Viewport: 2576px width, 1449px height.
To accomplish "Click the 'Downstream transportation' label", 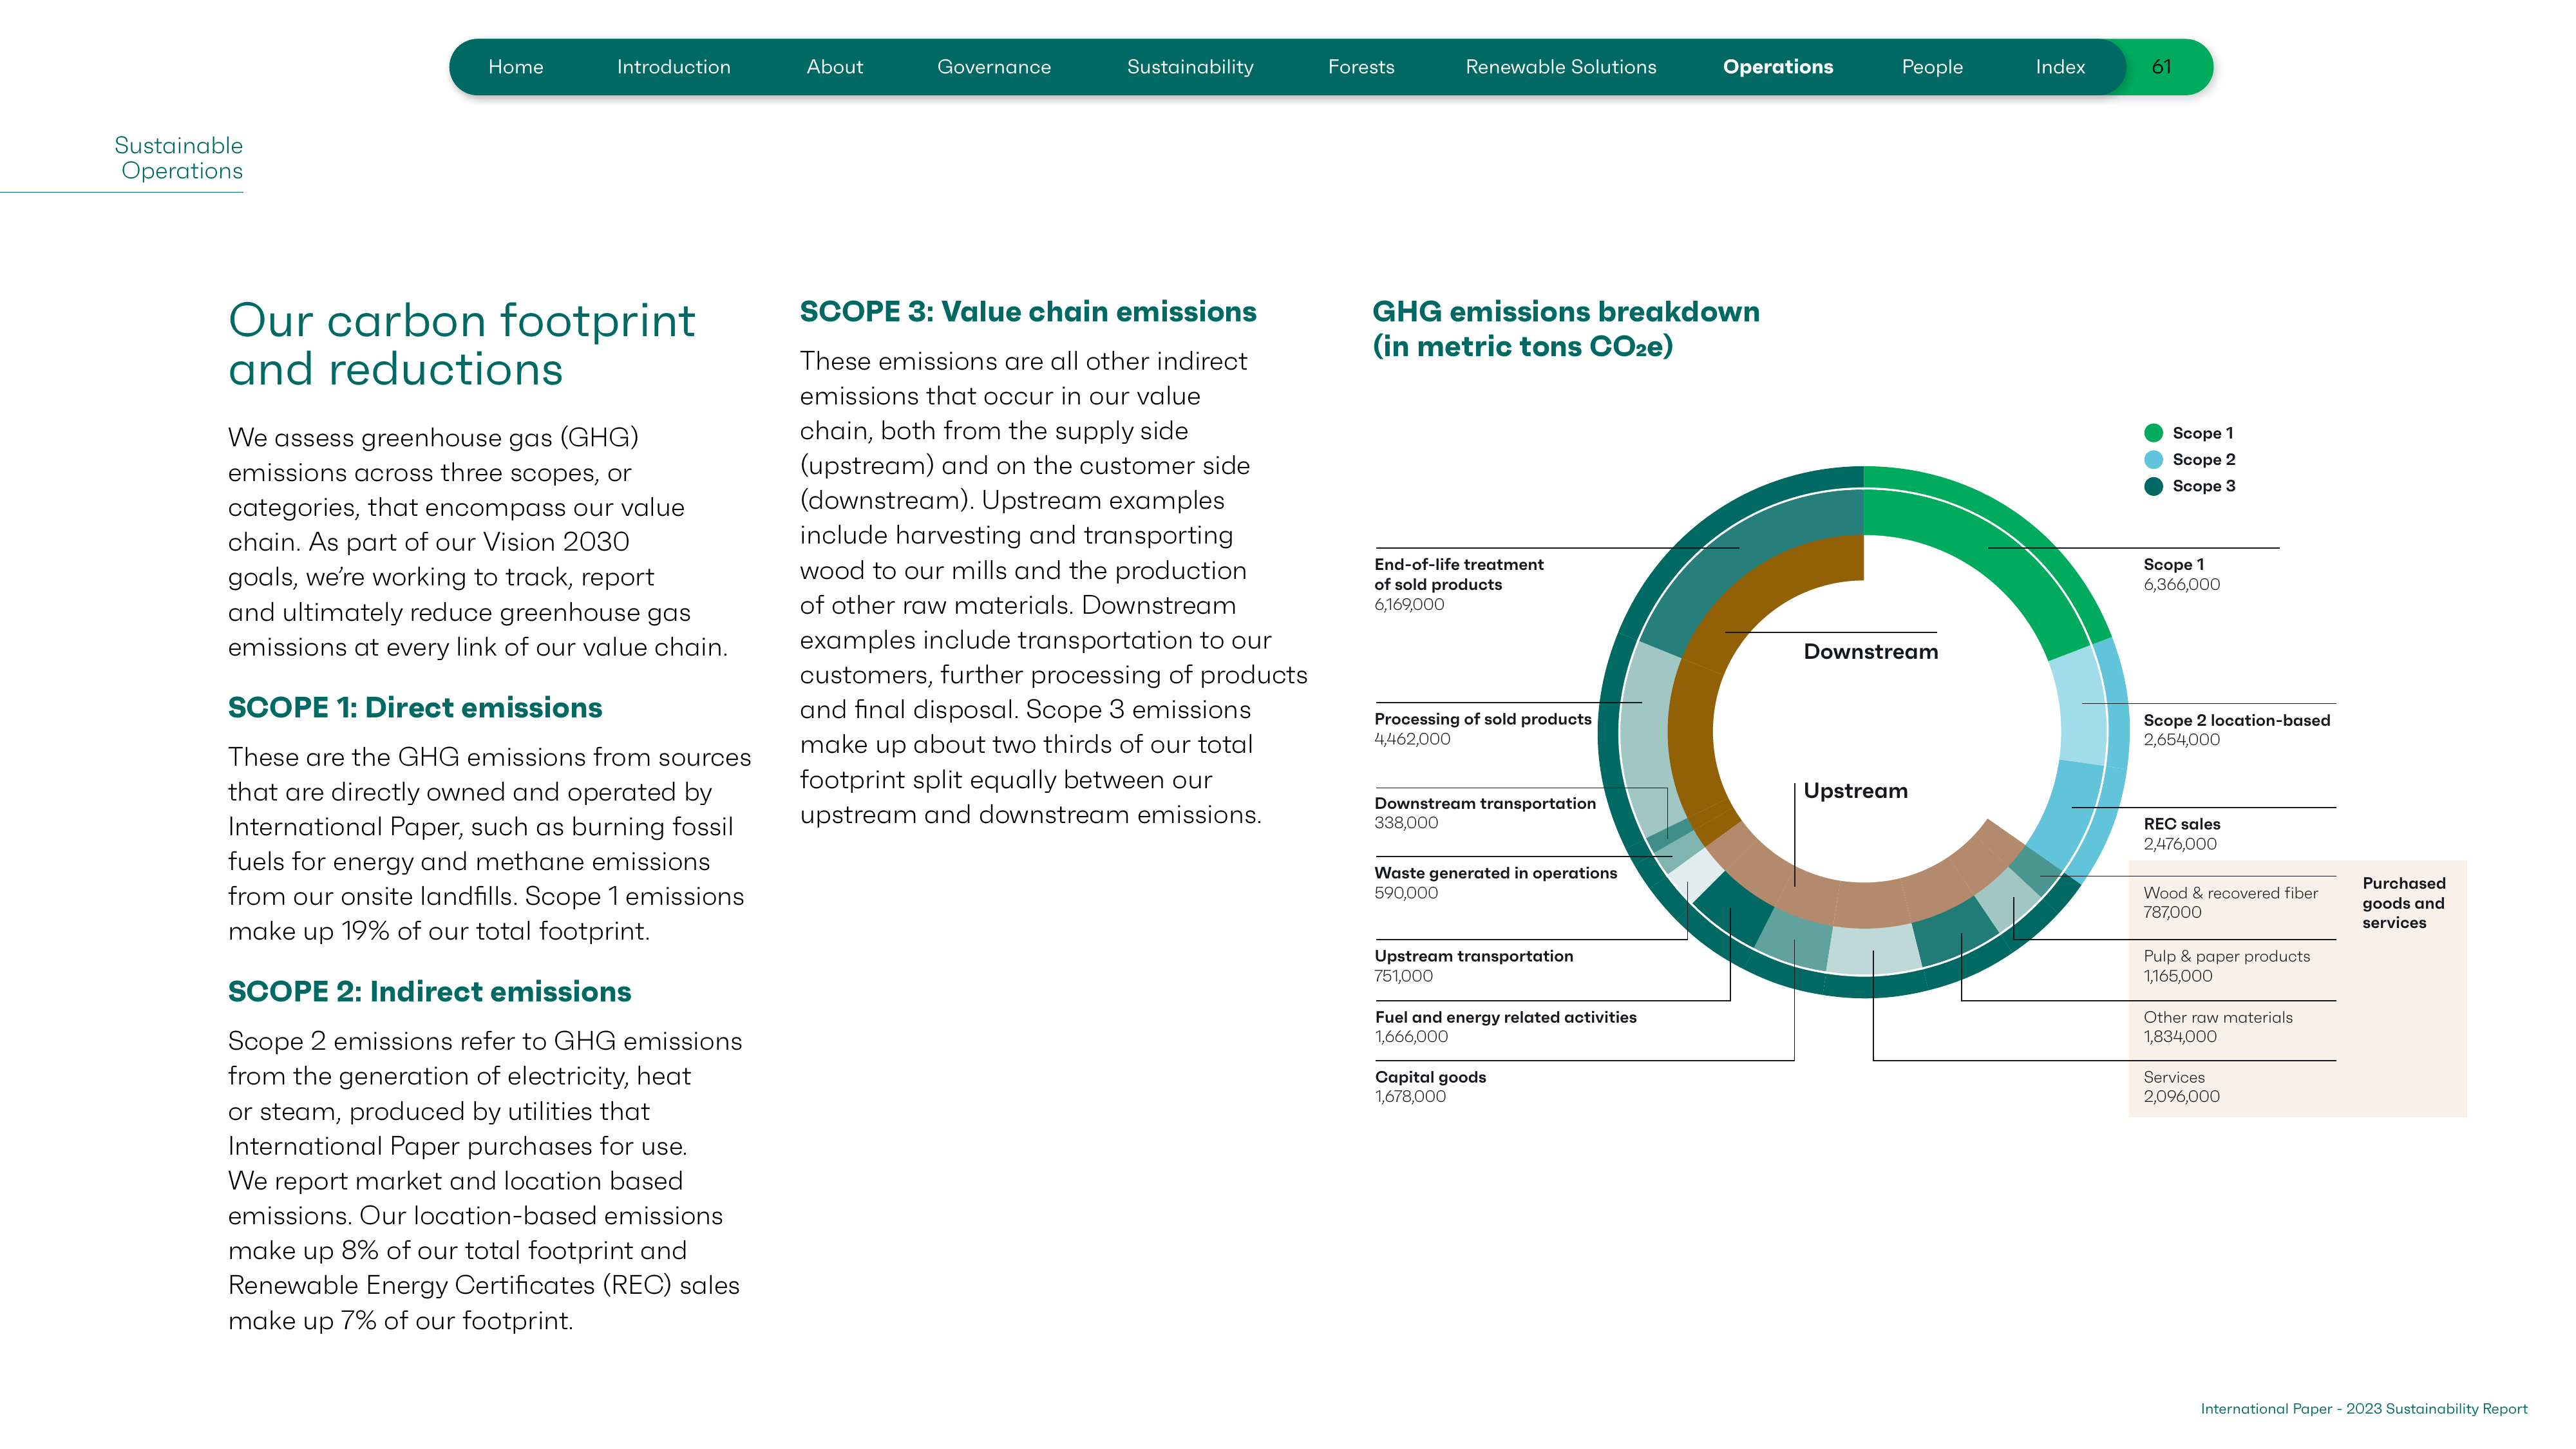I will coord(1485,803).
